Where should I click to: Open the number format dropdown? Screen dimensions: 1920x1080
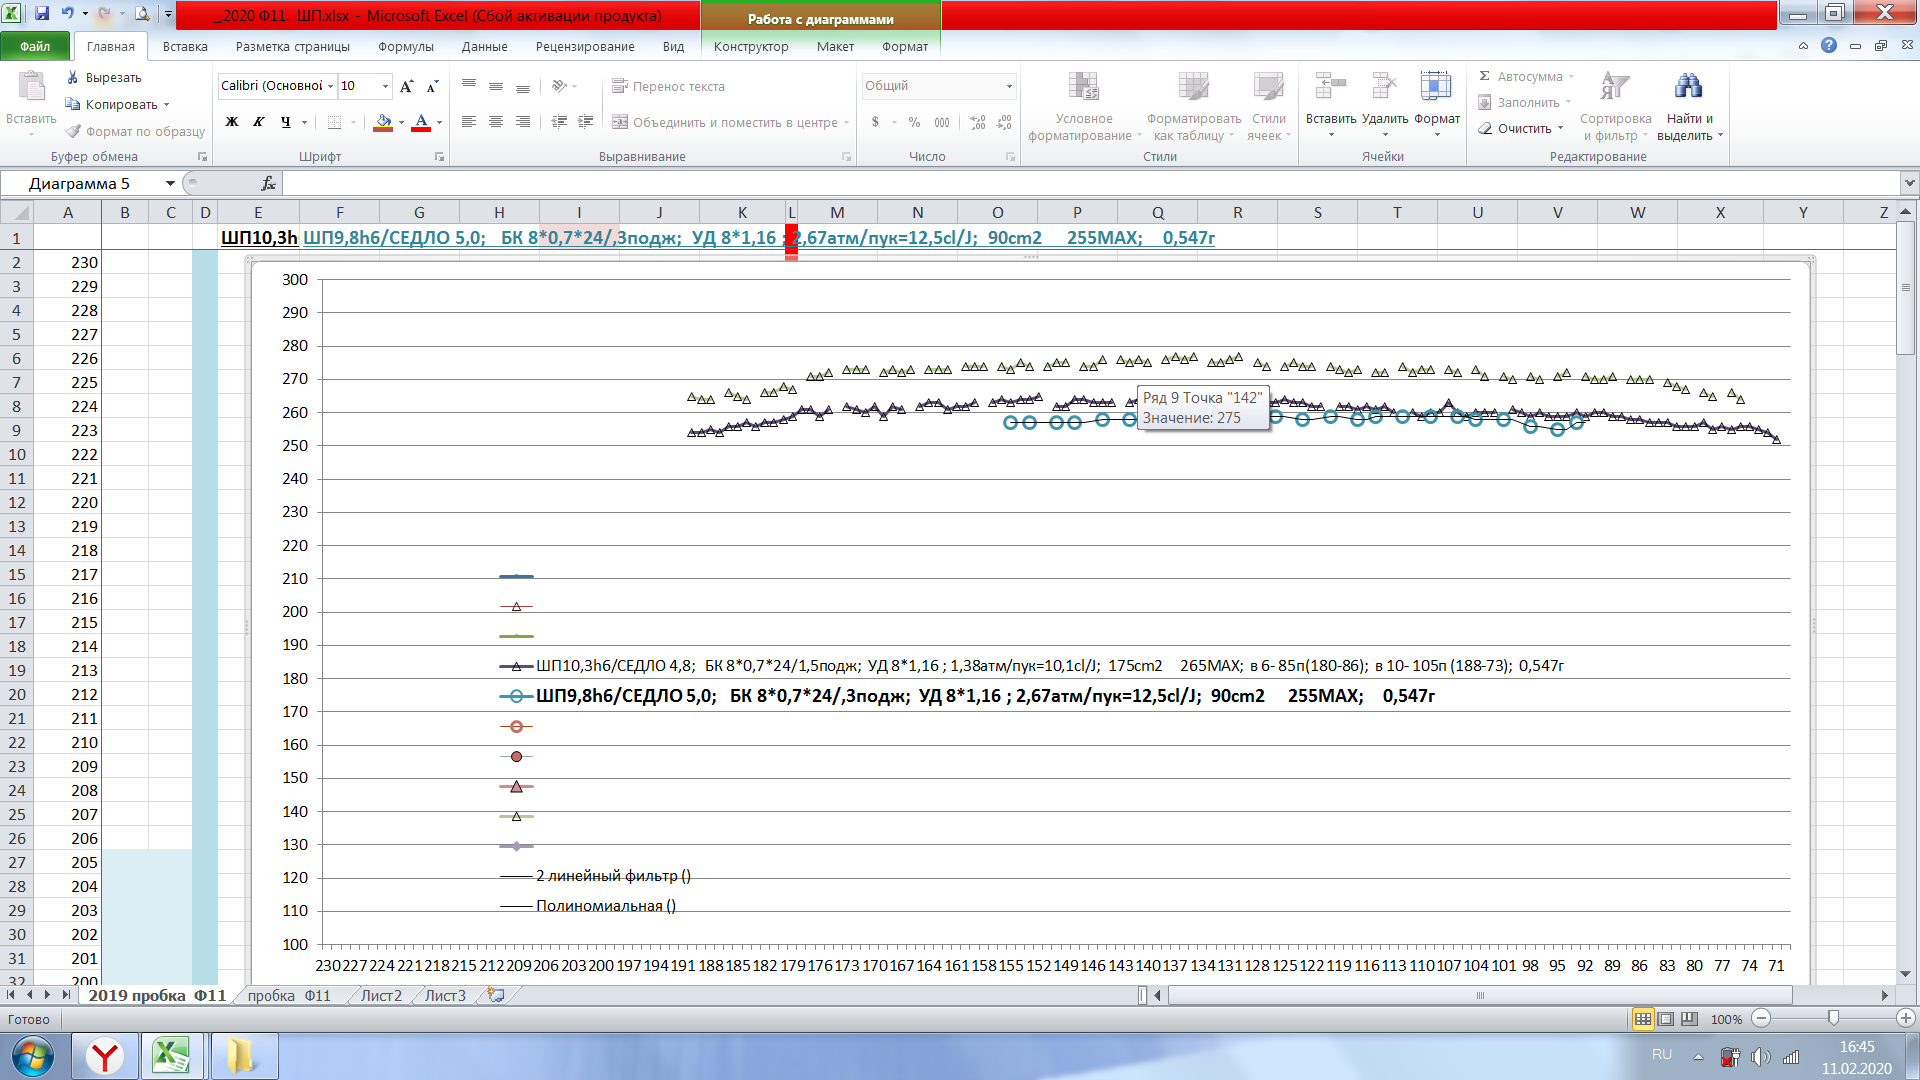[1009, 86]
